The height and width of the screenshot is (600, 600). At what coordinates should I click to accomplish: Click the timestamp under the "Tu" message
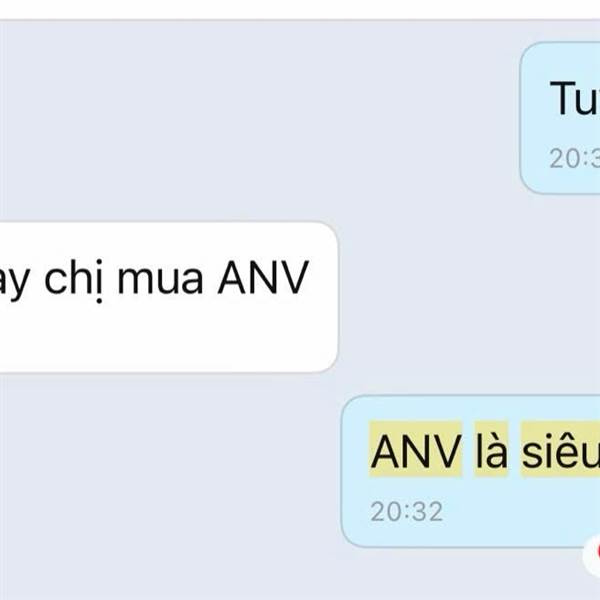(x=575, y=158)
